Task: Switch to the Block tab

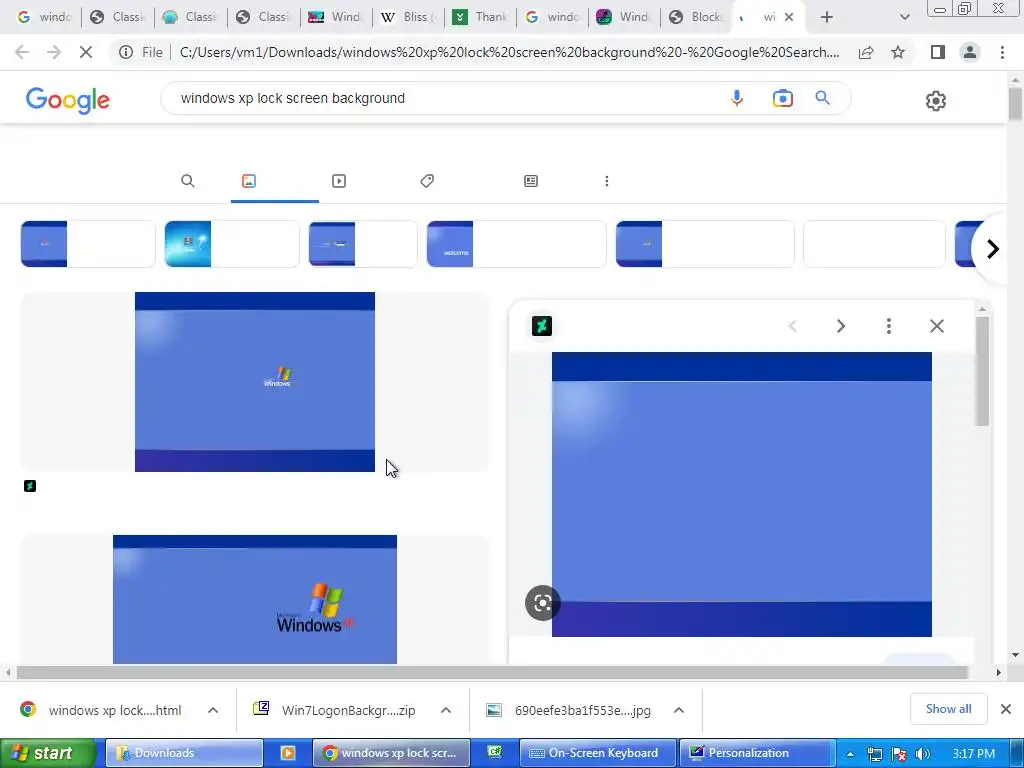Action: [x=697, y=17]
